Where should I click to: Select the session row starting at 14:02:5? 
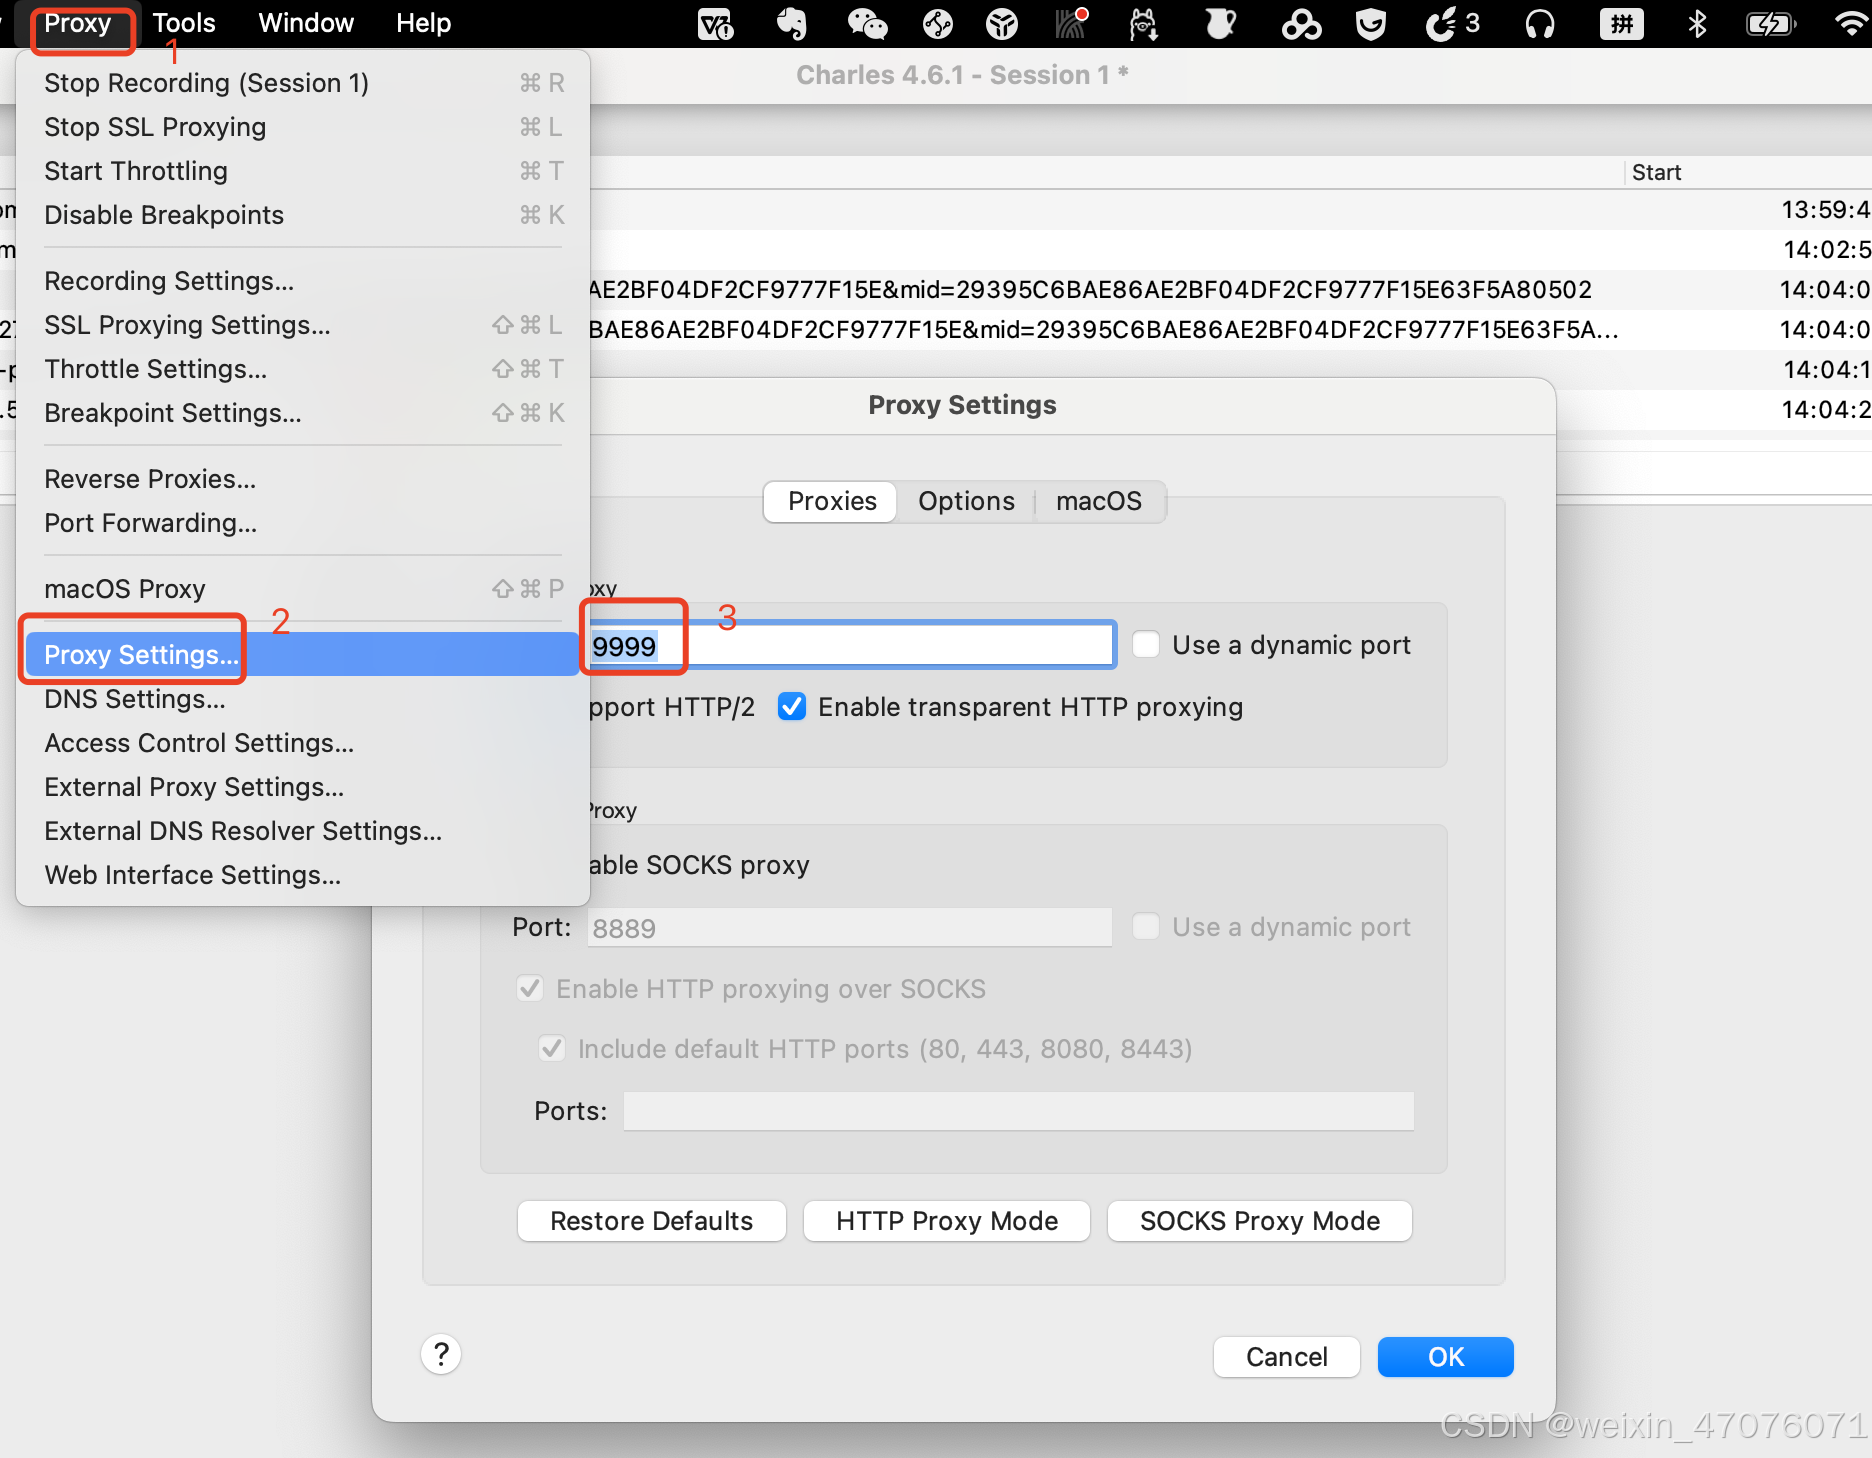(x=1231, y=249)
